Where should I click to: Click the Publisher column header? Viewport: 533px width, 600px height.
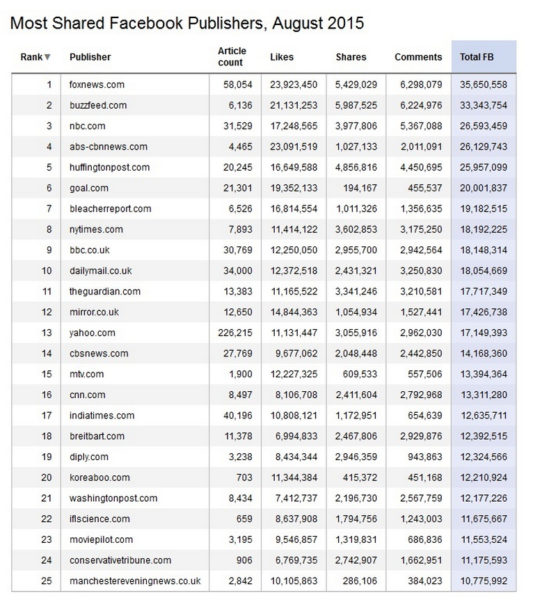click(90, 57)
